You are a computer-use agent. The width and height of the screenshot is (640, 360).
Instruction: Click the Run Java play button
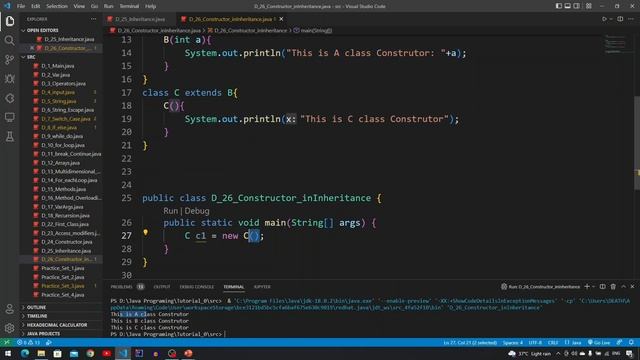tap(604, 19)
